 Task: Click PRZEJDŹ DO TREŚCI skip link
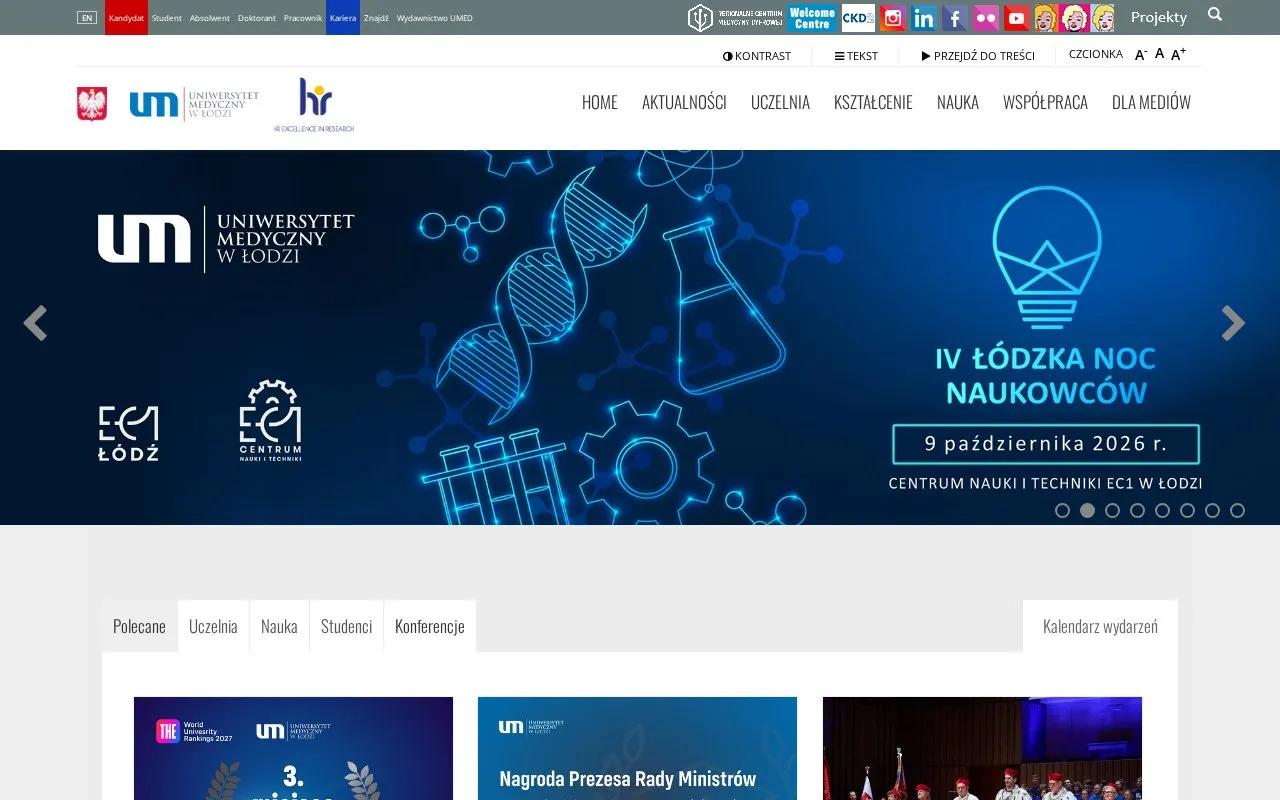[978, 56]
